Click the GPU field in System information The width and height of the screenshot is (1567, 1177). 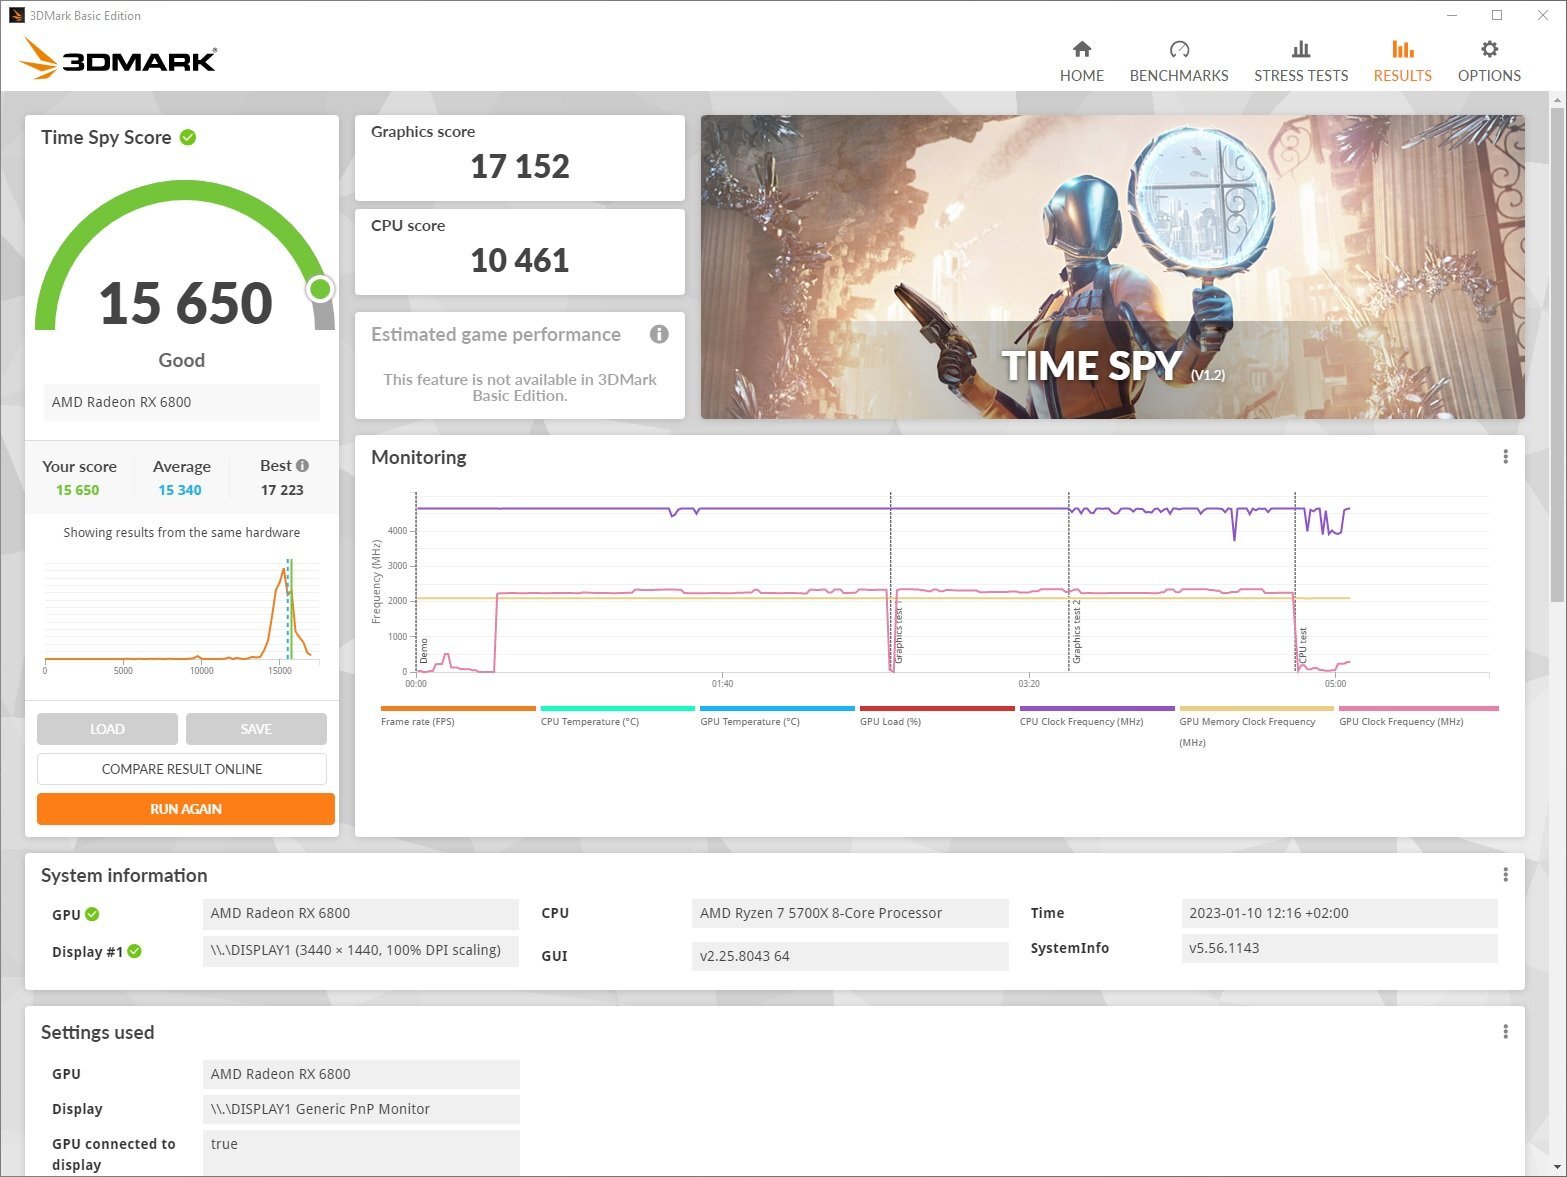coord(361,913)
